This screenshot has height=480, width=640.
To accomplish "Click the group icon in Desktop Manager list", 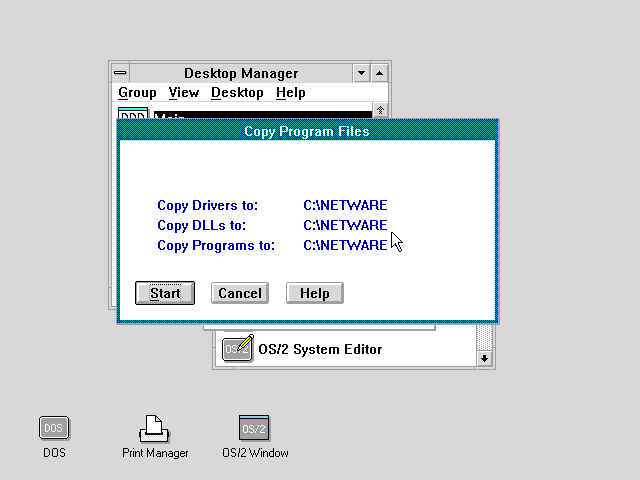I will tap(133, 113).
